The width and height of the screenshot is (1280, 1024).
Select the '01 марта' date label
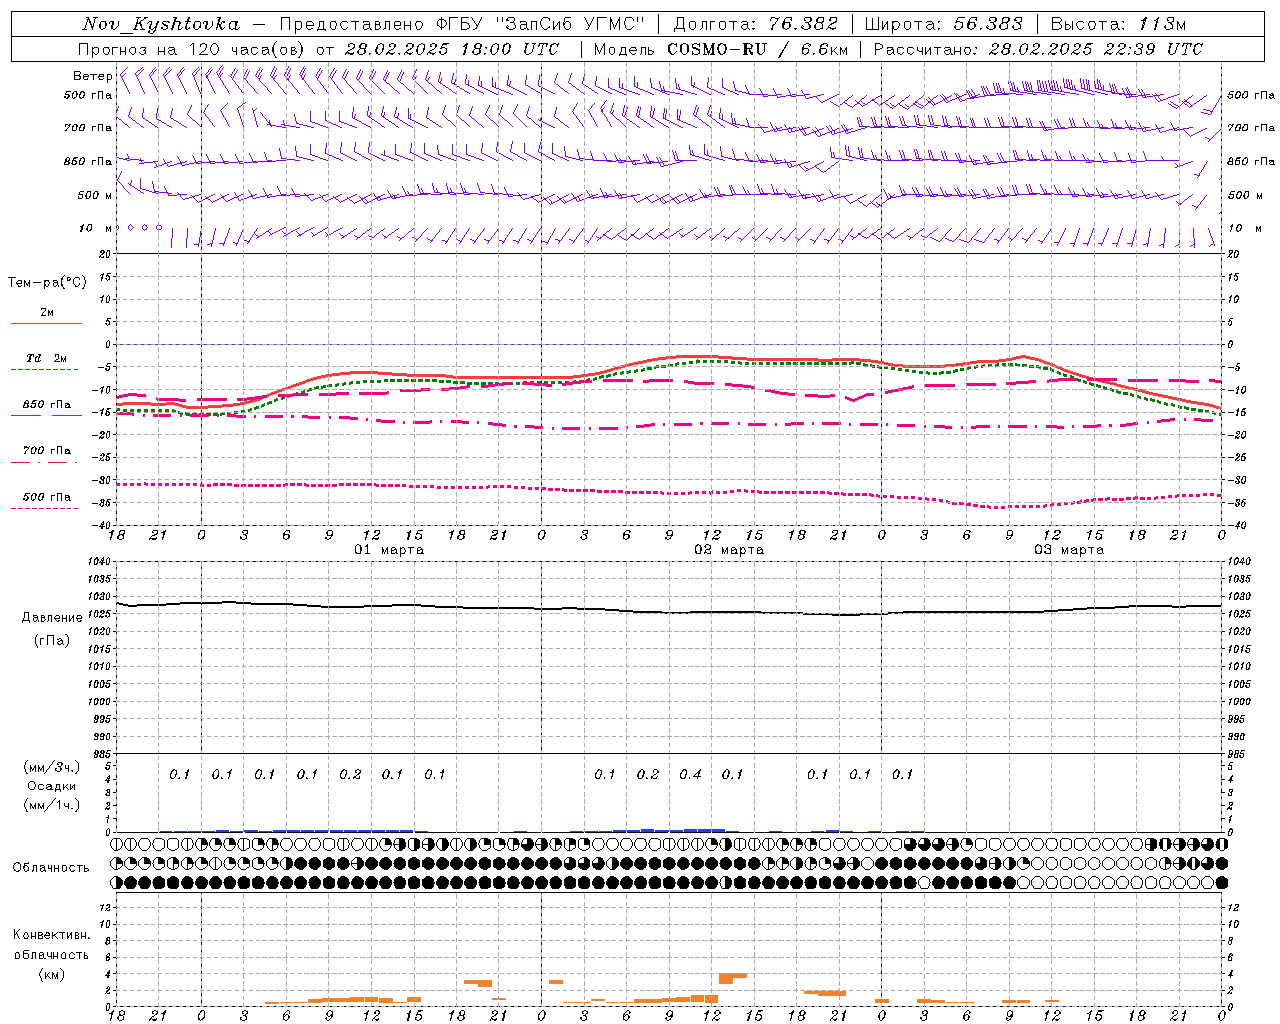tap(389, 550)
